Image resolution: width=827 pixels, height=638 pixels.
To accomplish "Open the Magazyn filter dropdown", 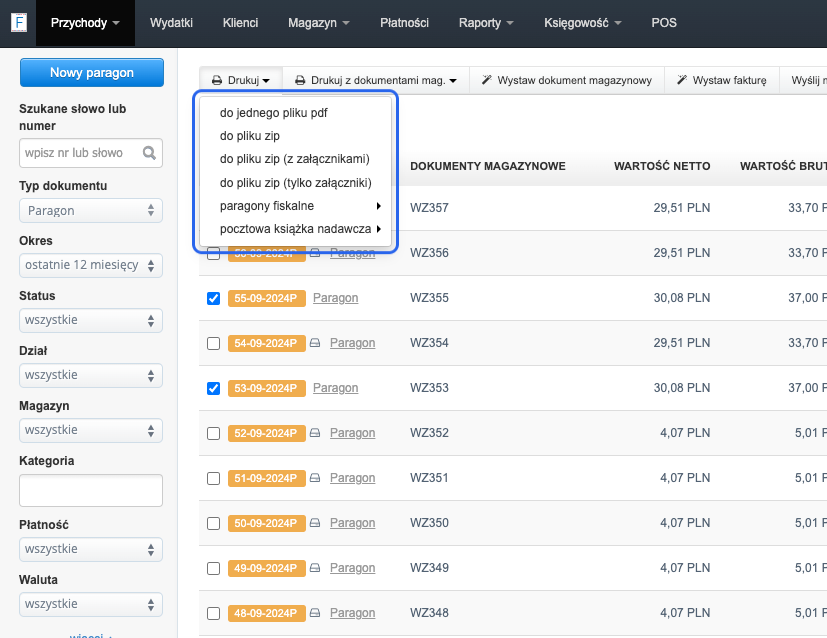I will tap(91, 430).
